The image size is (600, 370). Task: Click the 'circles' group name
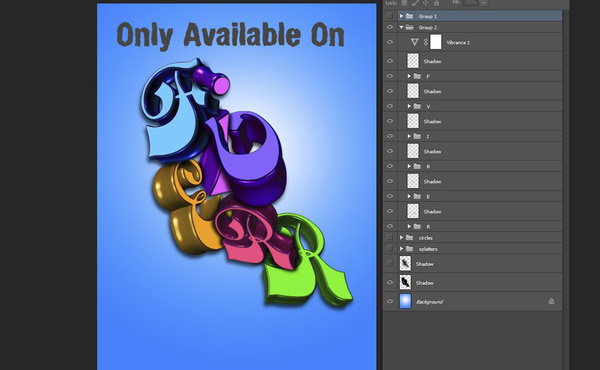coord(426,238)
